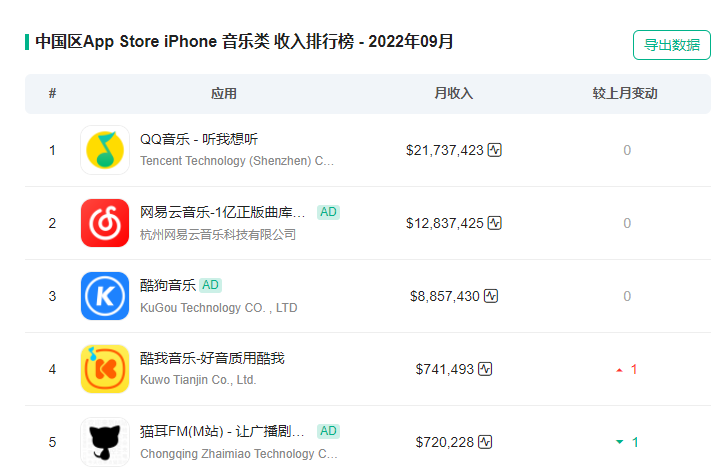Click AD badge beside 酷狗音乐
The height and width of the screenshot is (470, 723).
211,285
